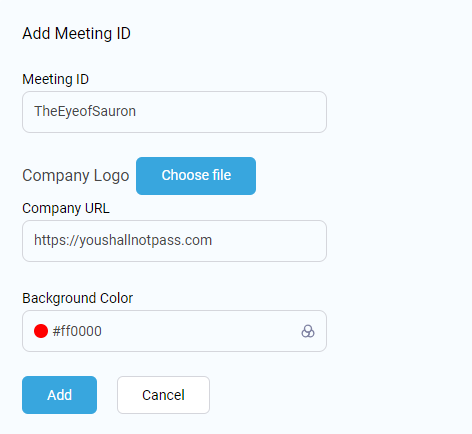Open the color picker palette icon
The width and height of the screenshot is (472, 434).
tap(308, 331)
